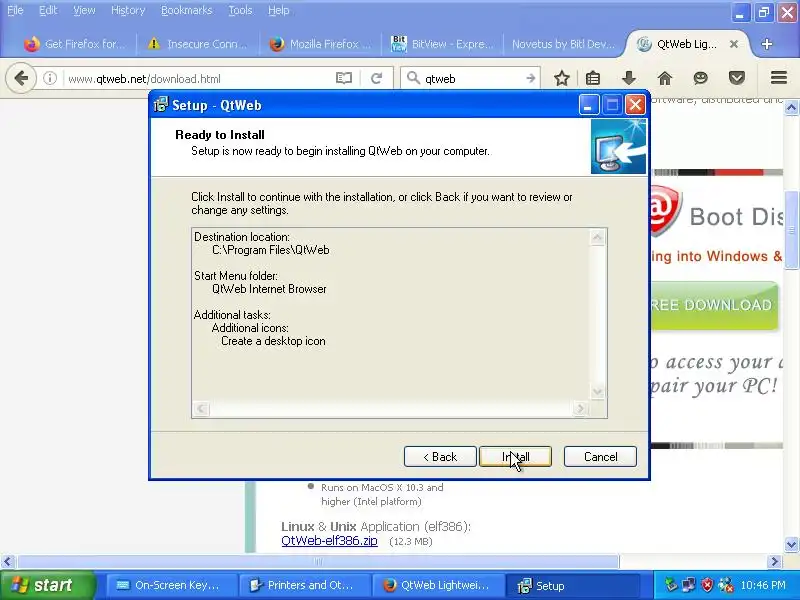Click the Firefox back arrow button
This screenshot has width=800, height=600.
pyautogui.click(x=21, y=78)
